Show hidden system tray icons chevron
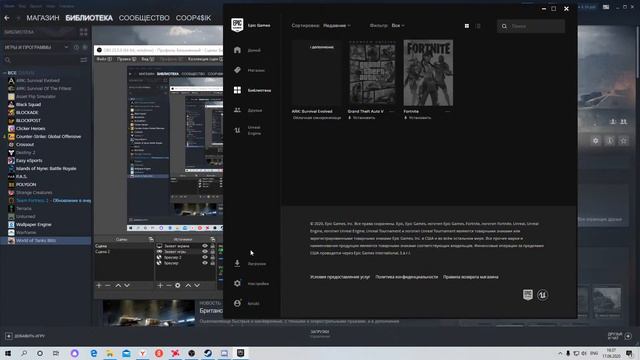This screenshot has height=360, width=640. [x=560, y=353]
